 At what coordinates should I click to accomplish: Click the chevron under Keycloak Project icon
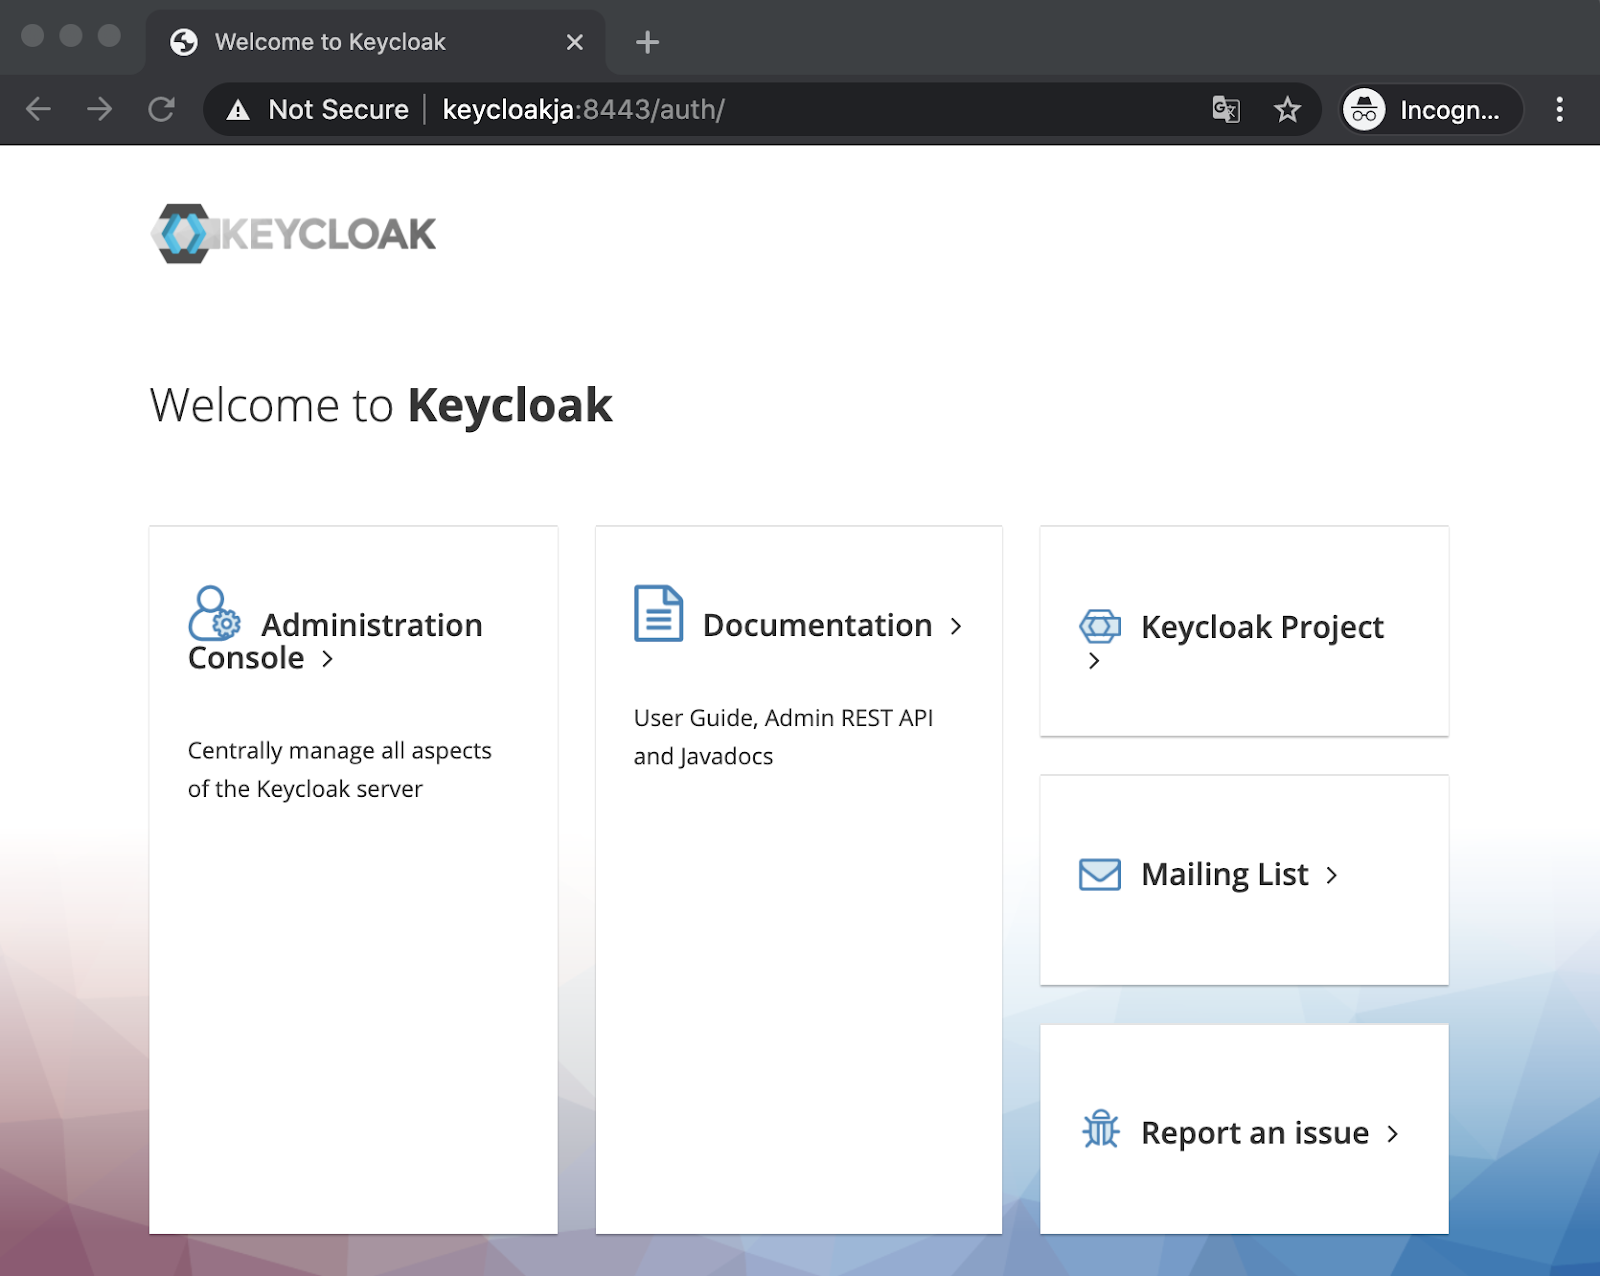1094,660
